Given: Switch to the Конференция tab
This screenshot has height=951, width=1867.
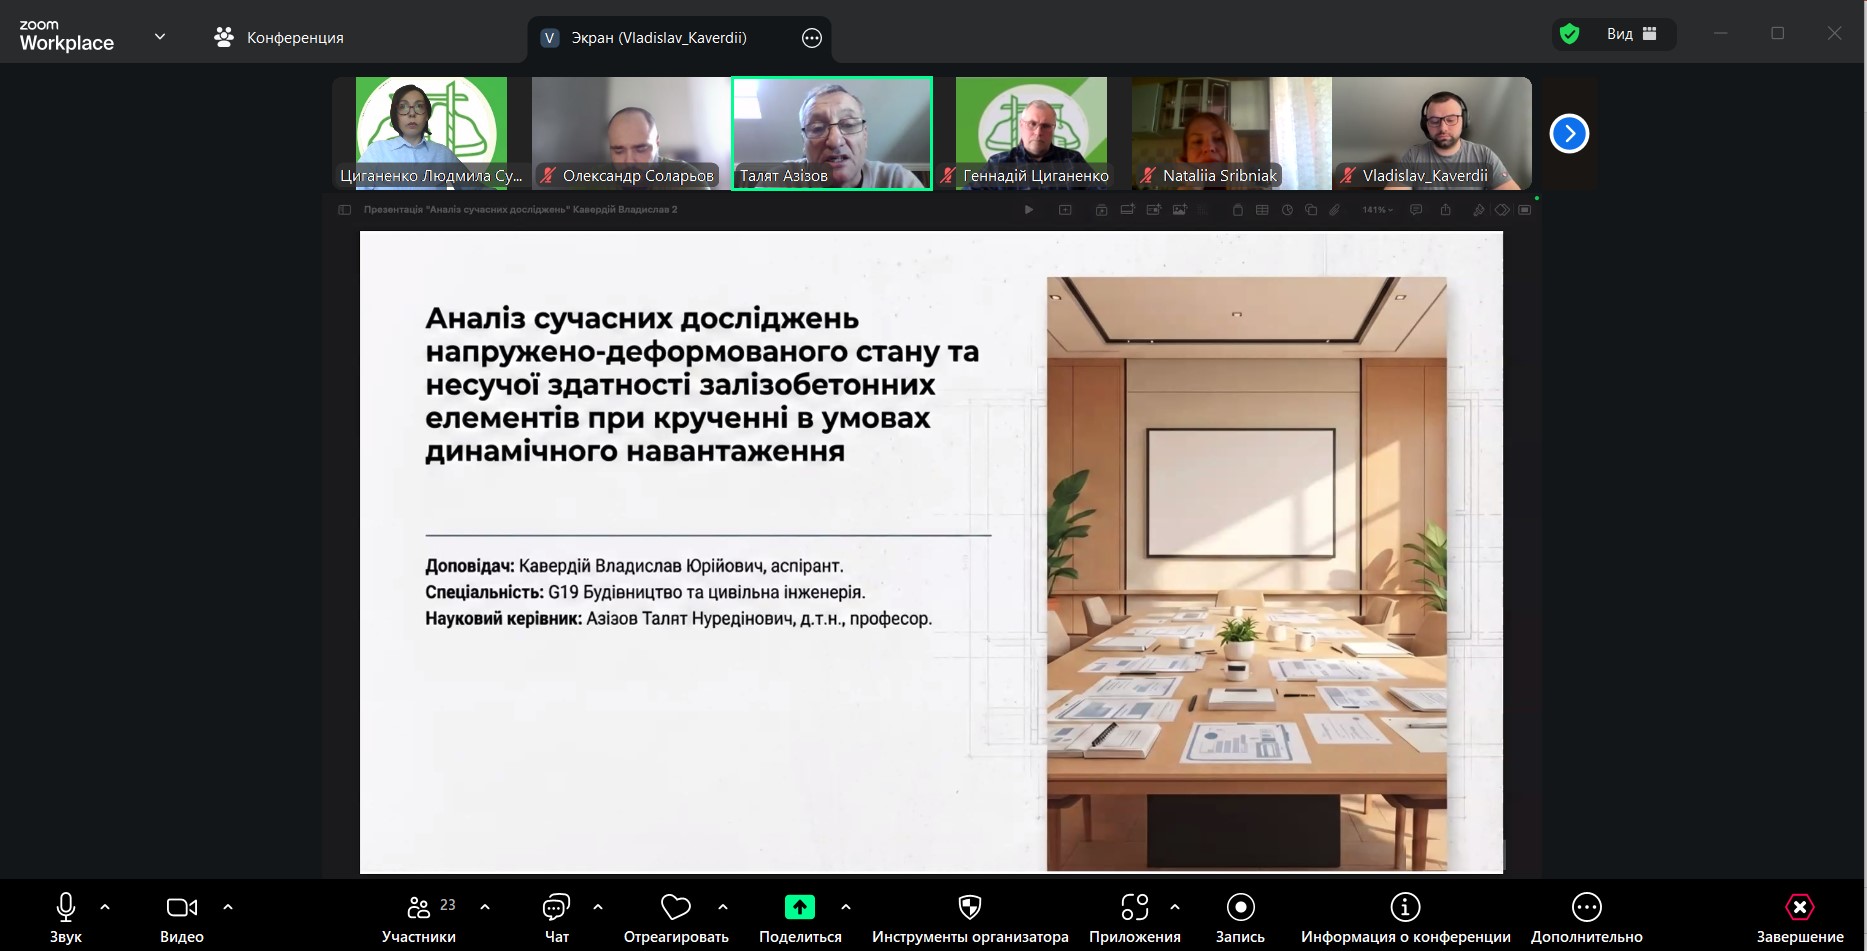Looking at the screenshot, I should coord(279,38).
